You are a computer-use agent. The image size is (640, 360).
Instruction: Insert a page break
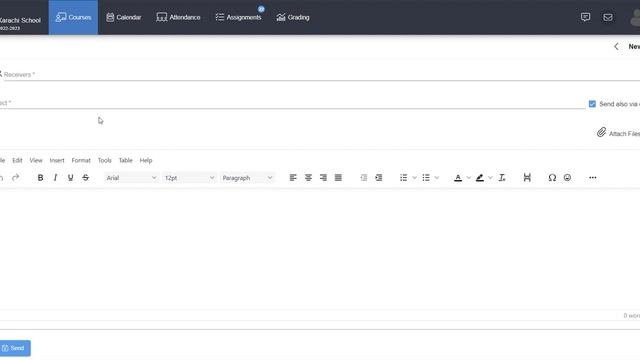click(527, 178)
